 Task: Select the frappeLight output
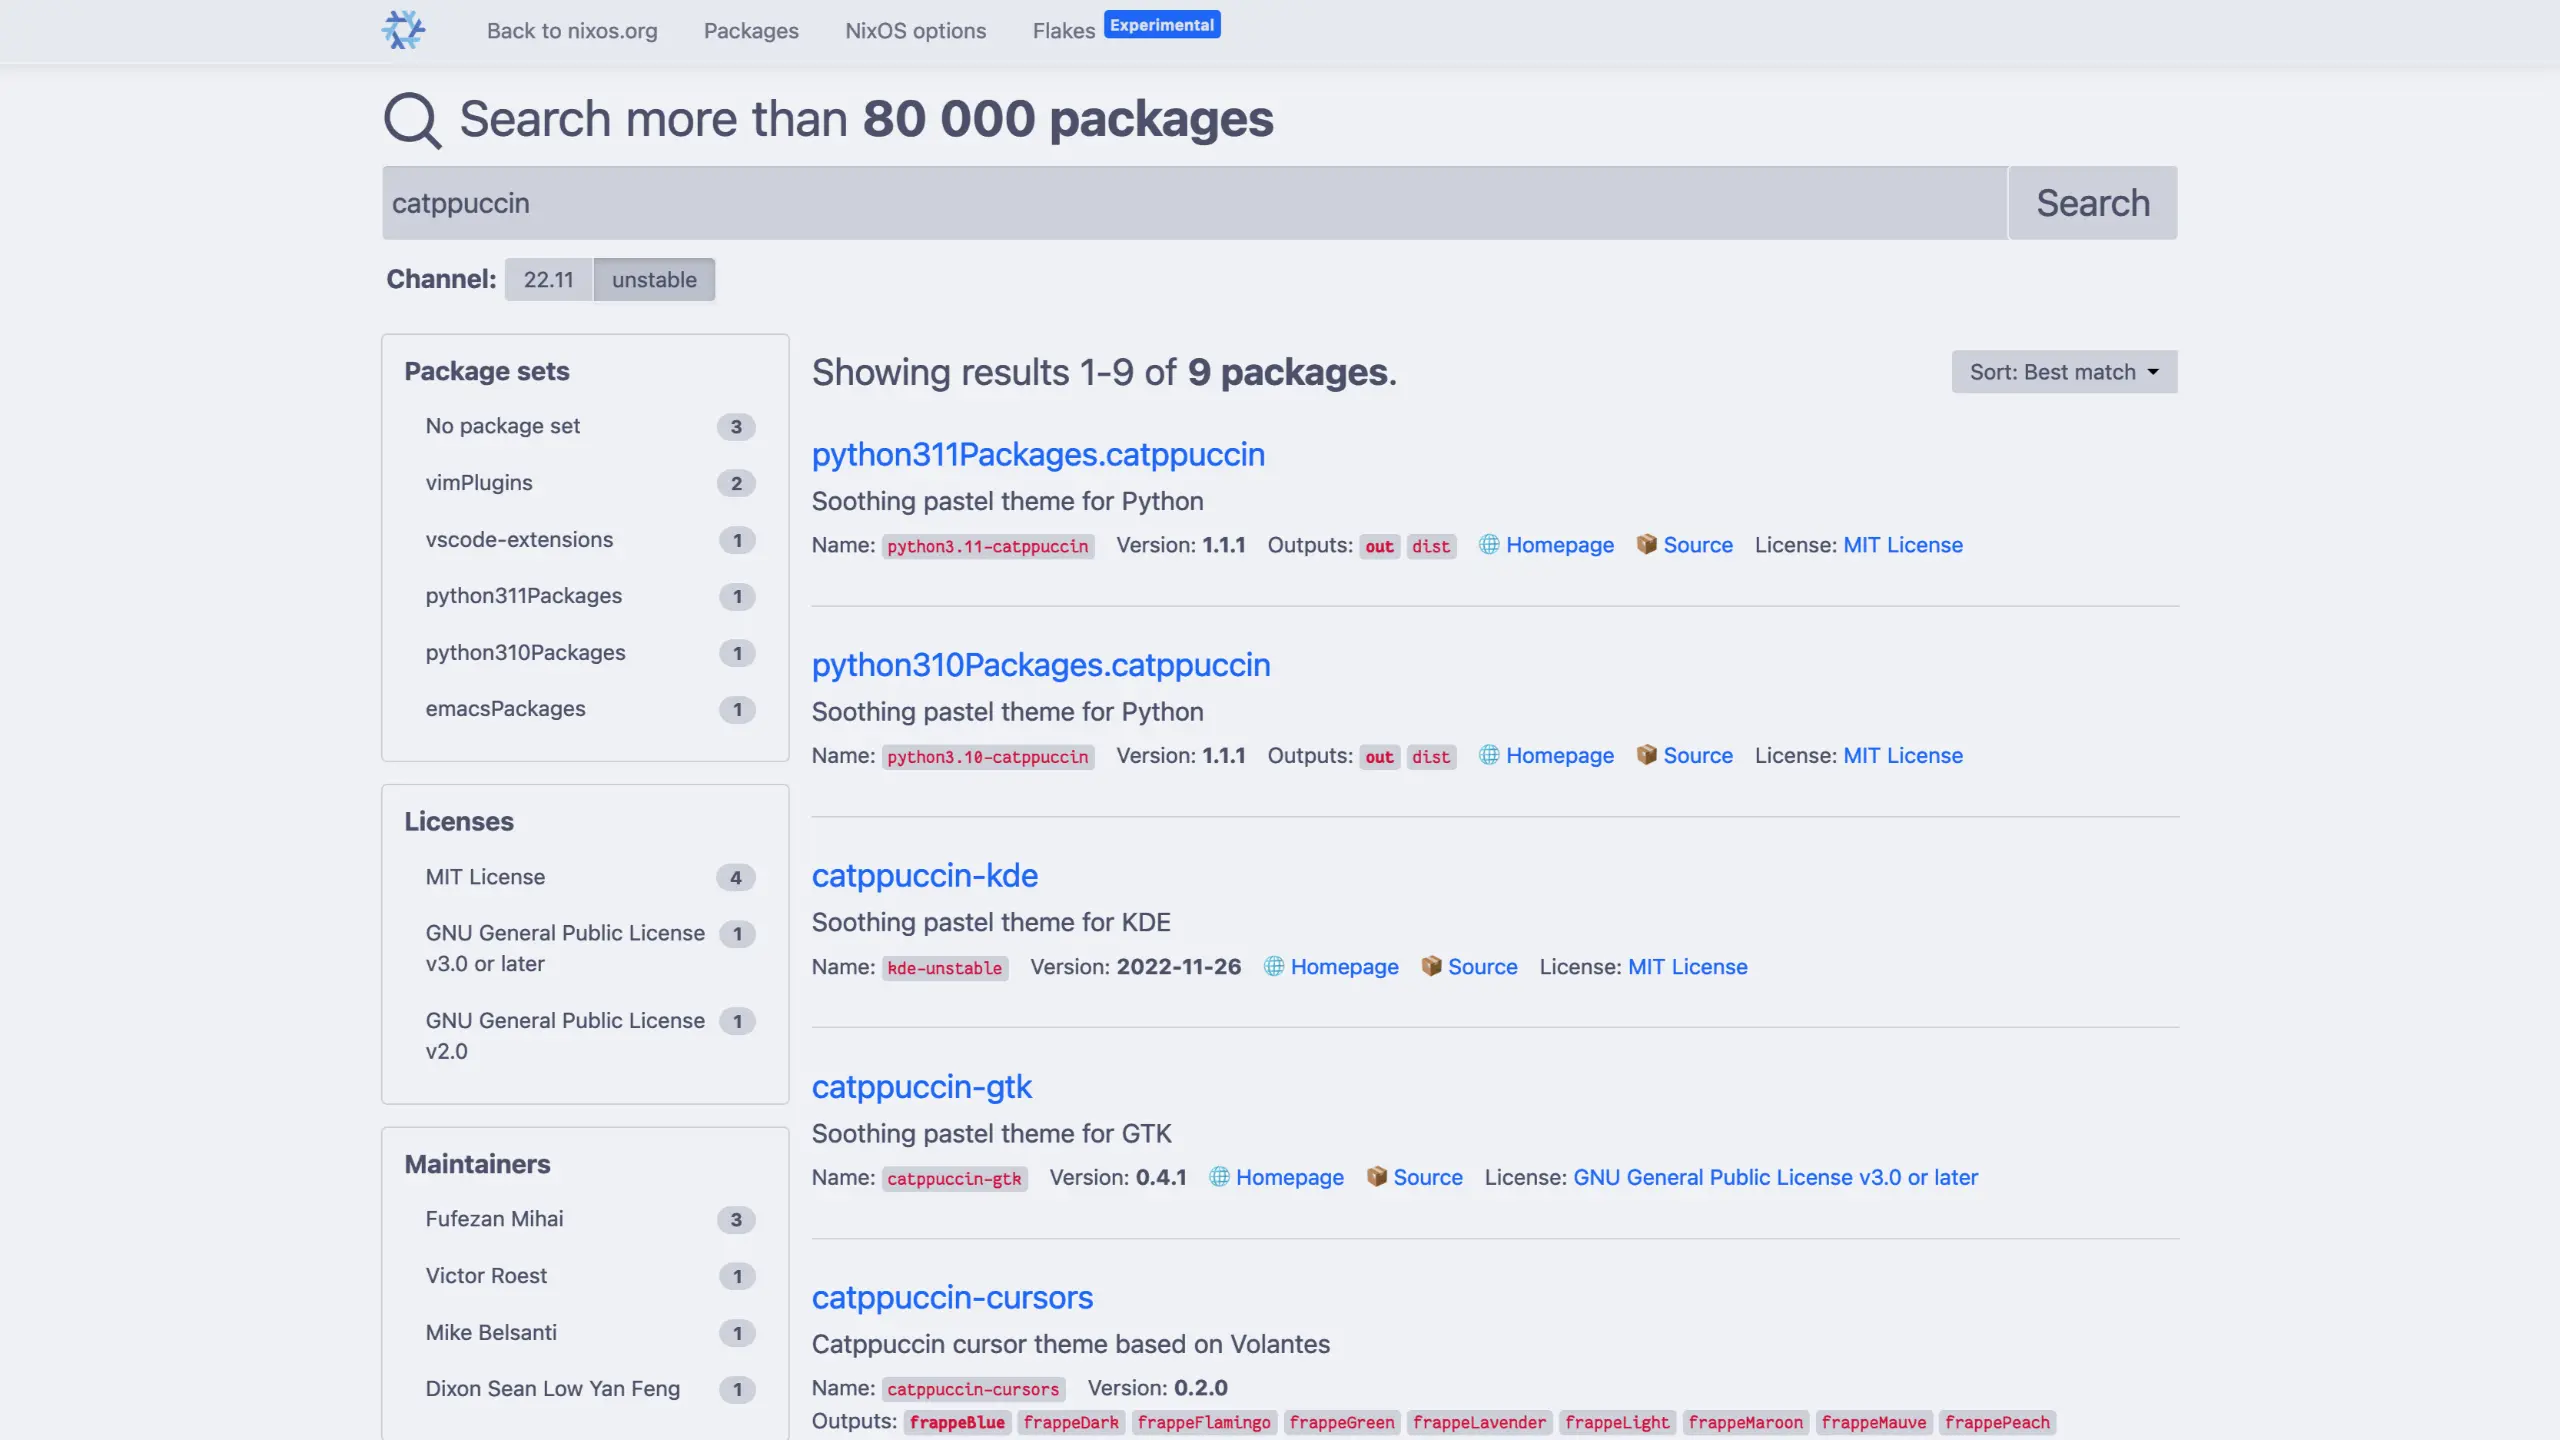pos(1617,1422)
